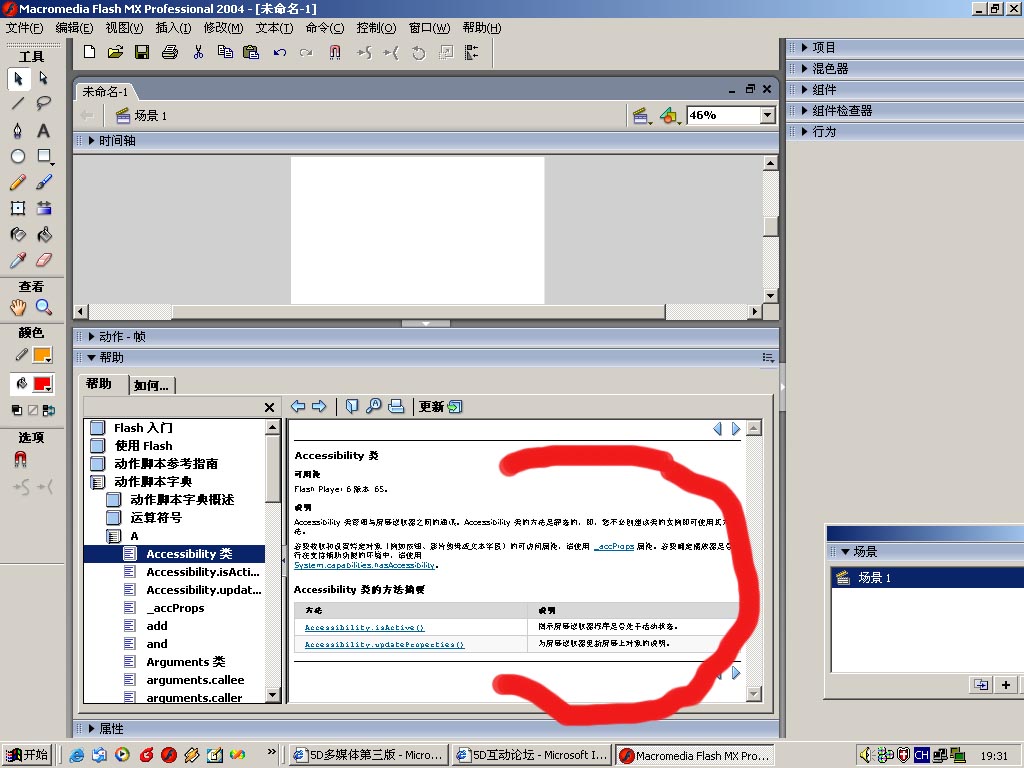1024x768 pixels.
Task: Select the Hand tool
Action: tap(18, 307)
